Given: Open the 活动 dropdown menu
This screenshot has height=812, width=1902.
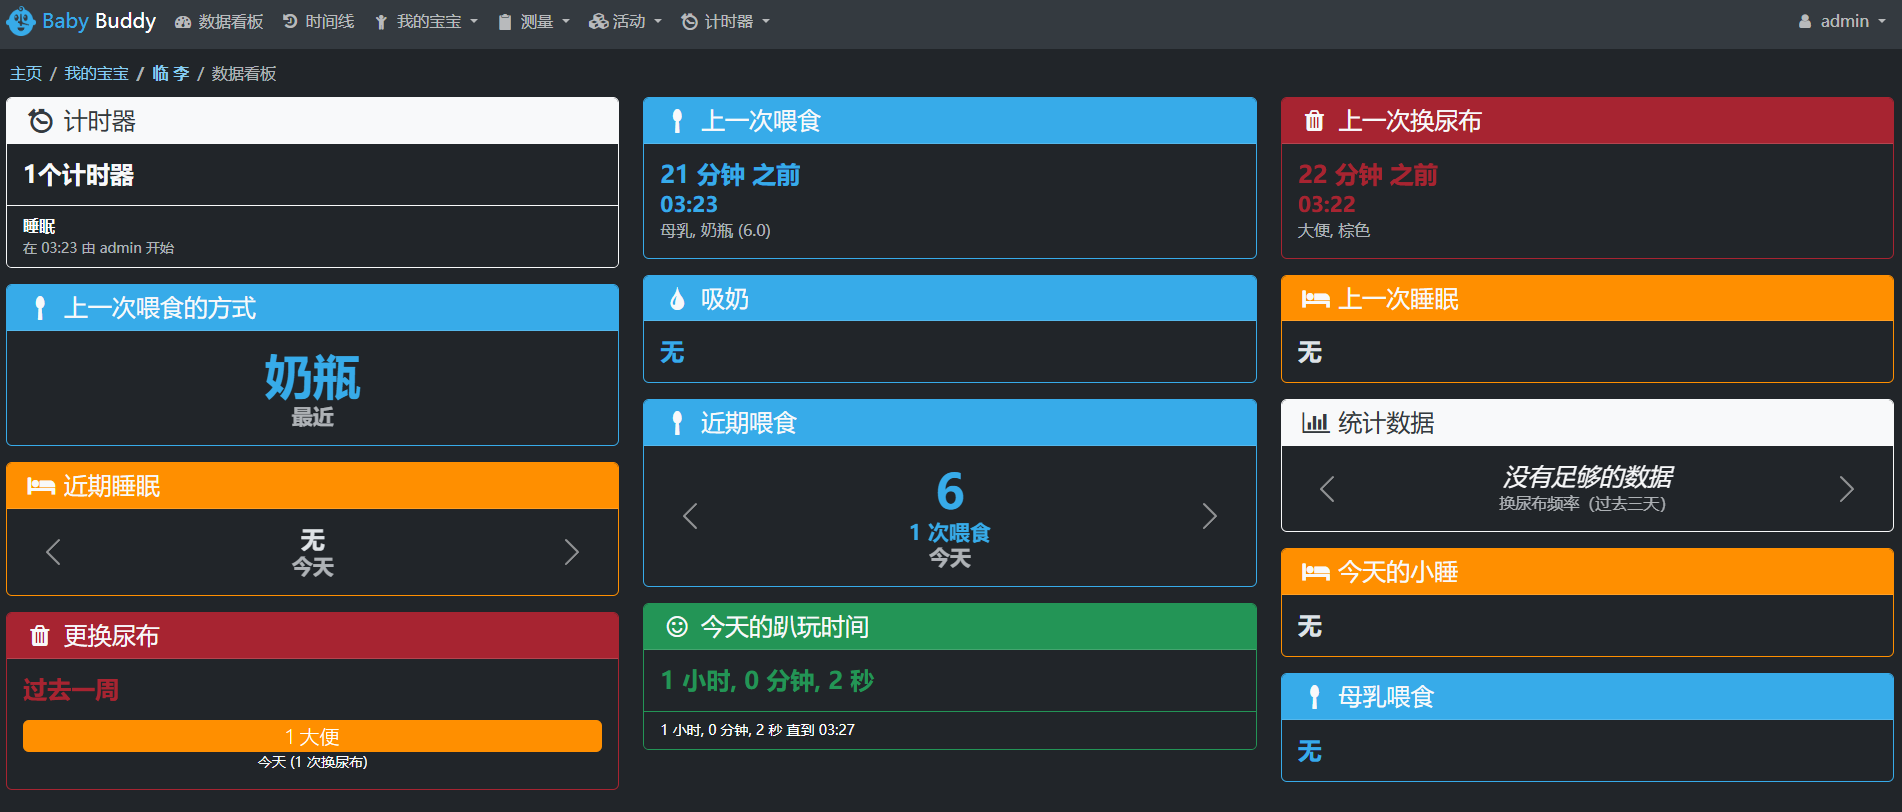Looking at the screenshot, I should [626, 22].
